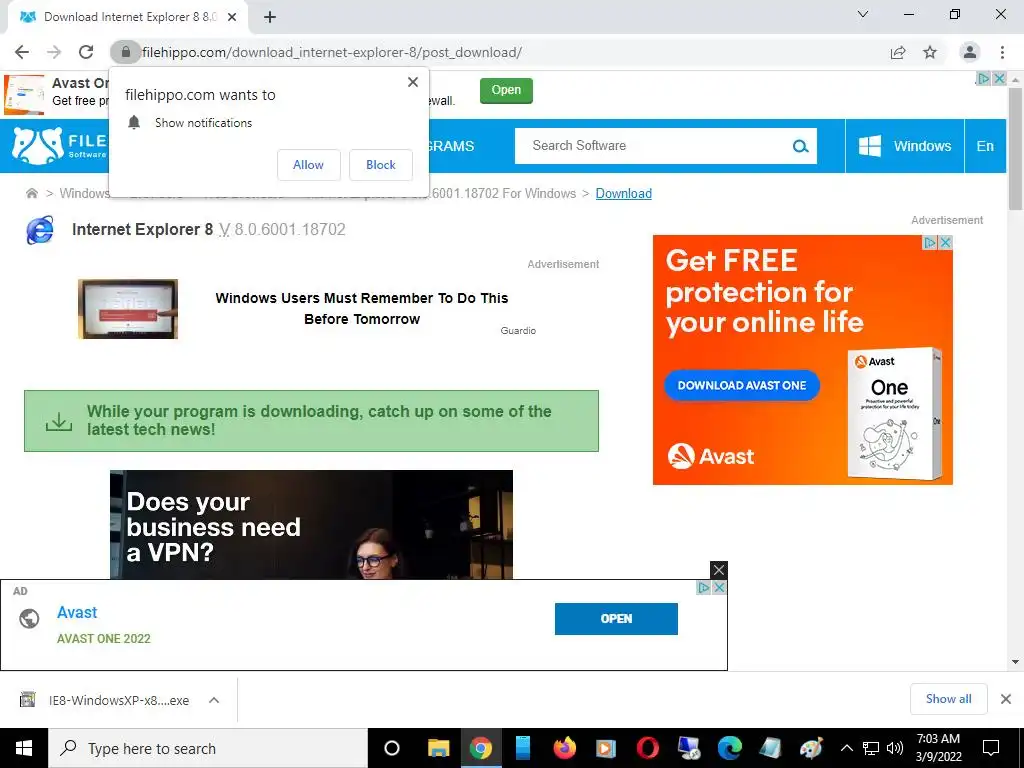Open the Chrome profile avatar
Screen dimensions: 1024x768
pos(970,52)
